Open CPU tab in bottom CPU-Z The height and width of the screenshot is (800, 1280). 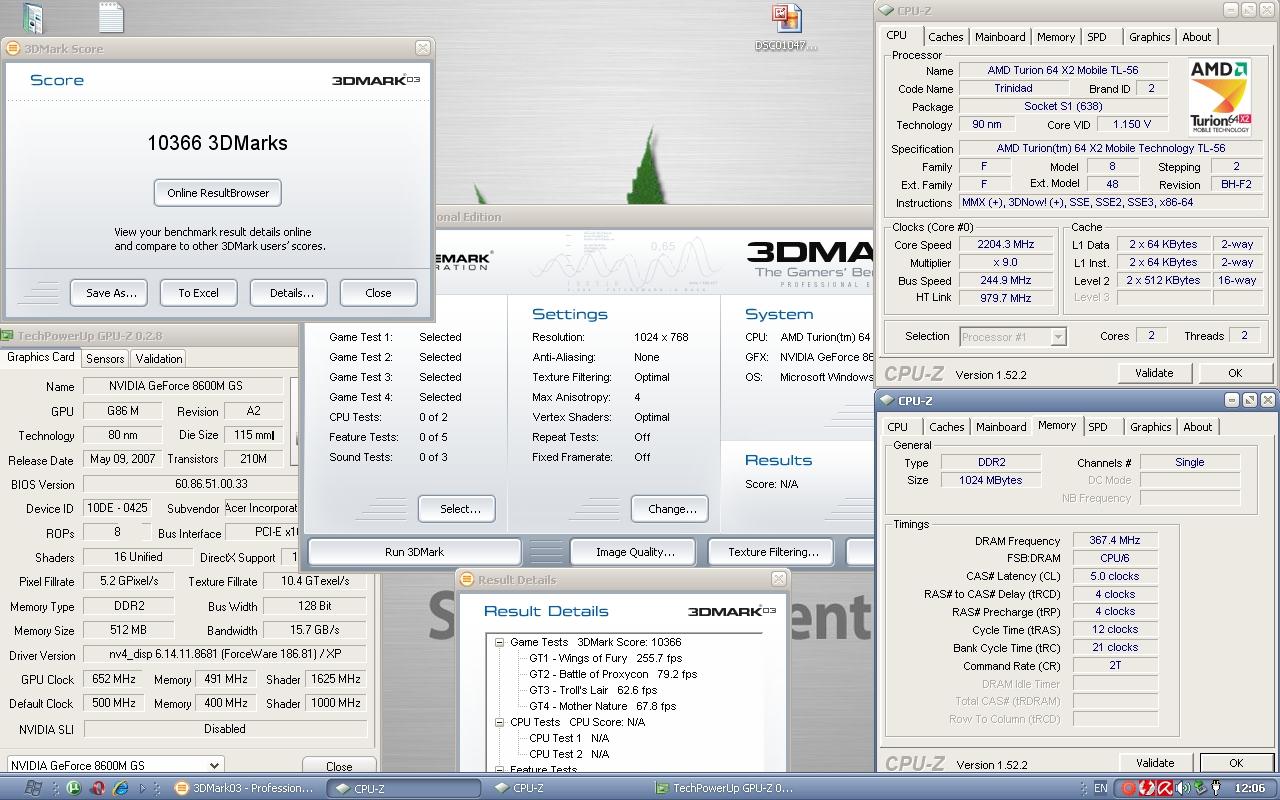tap(898, 427)
